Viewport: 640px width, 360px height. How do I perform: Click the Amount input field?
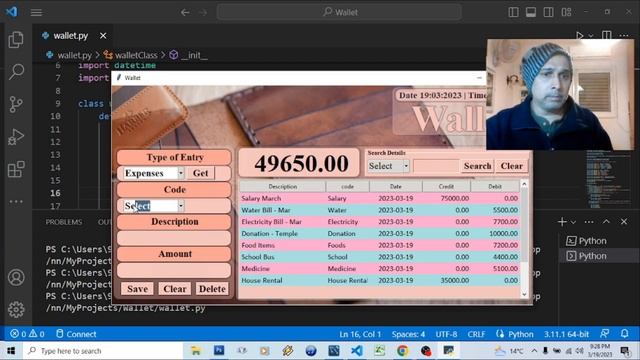(x=174, y=270)
